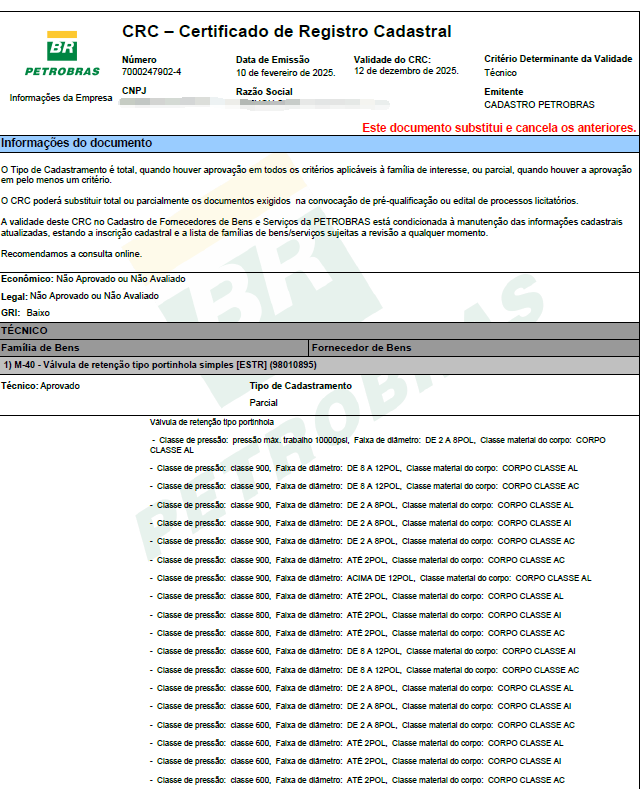Click classe 800 'ATÉ 2POL' CORPO CLASSE AC line
The image size is (642, 789).
tap(357, 633)
